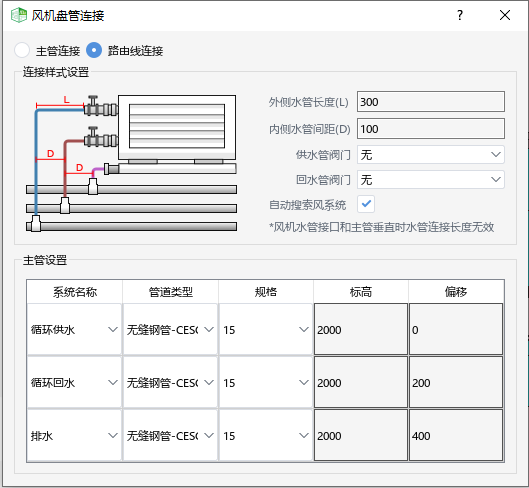This screenshot has width=529, height=488.
Task: Open the 规格 dropdown in 循环回水 row
Action: (266, 382)
